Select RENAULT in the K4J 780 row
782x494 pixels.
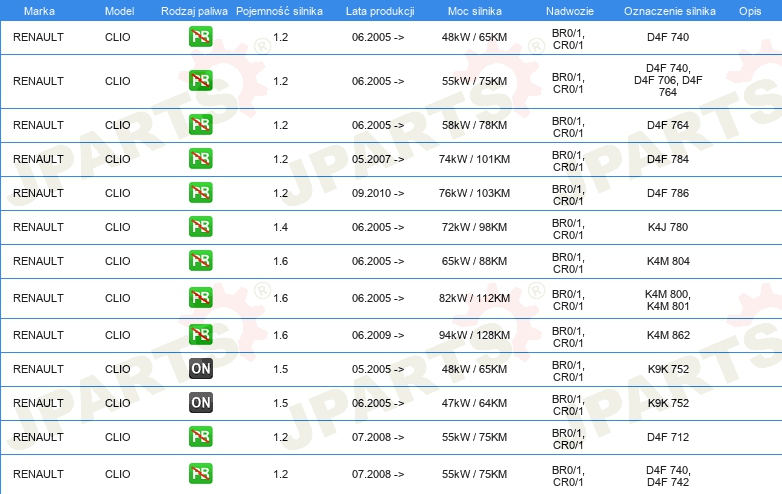(38, 227)
